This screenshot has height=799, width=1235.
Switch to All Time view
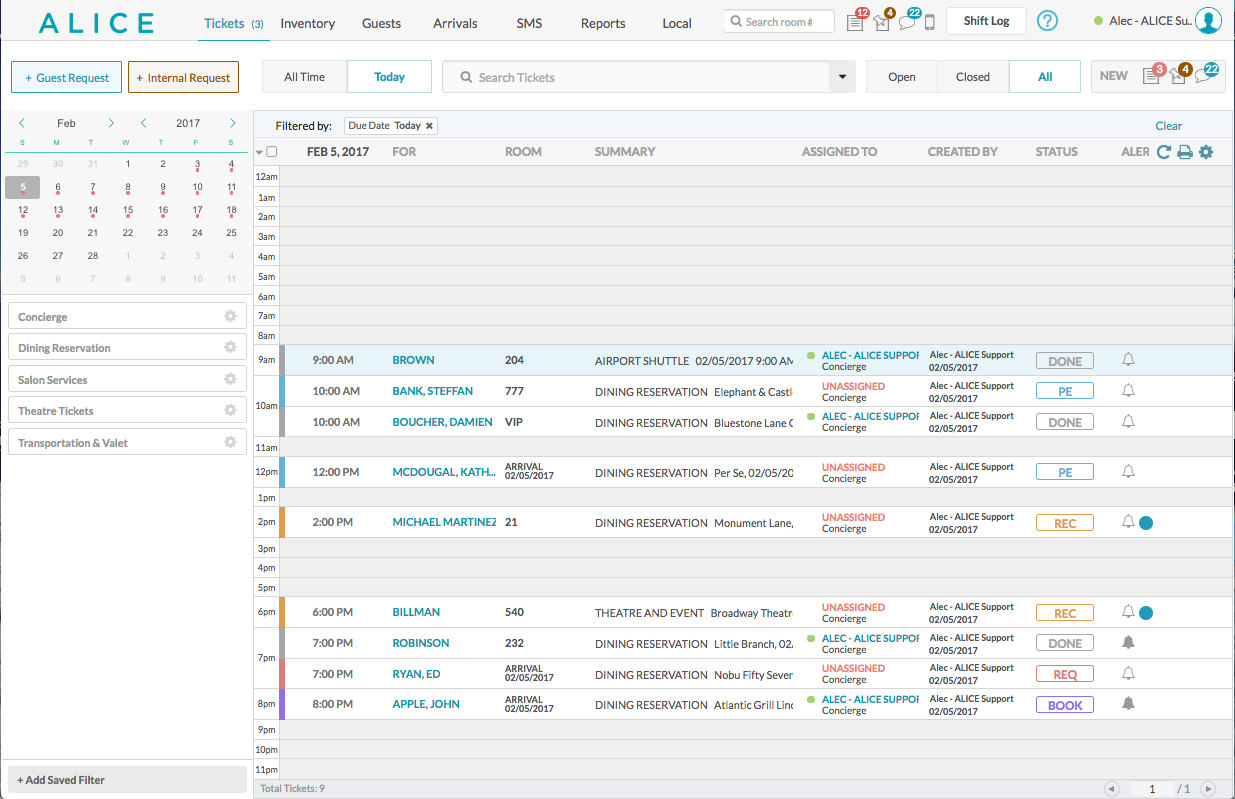(x=304, y=77)
